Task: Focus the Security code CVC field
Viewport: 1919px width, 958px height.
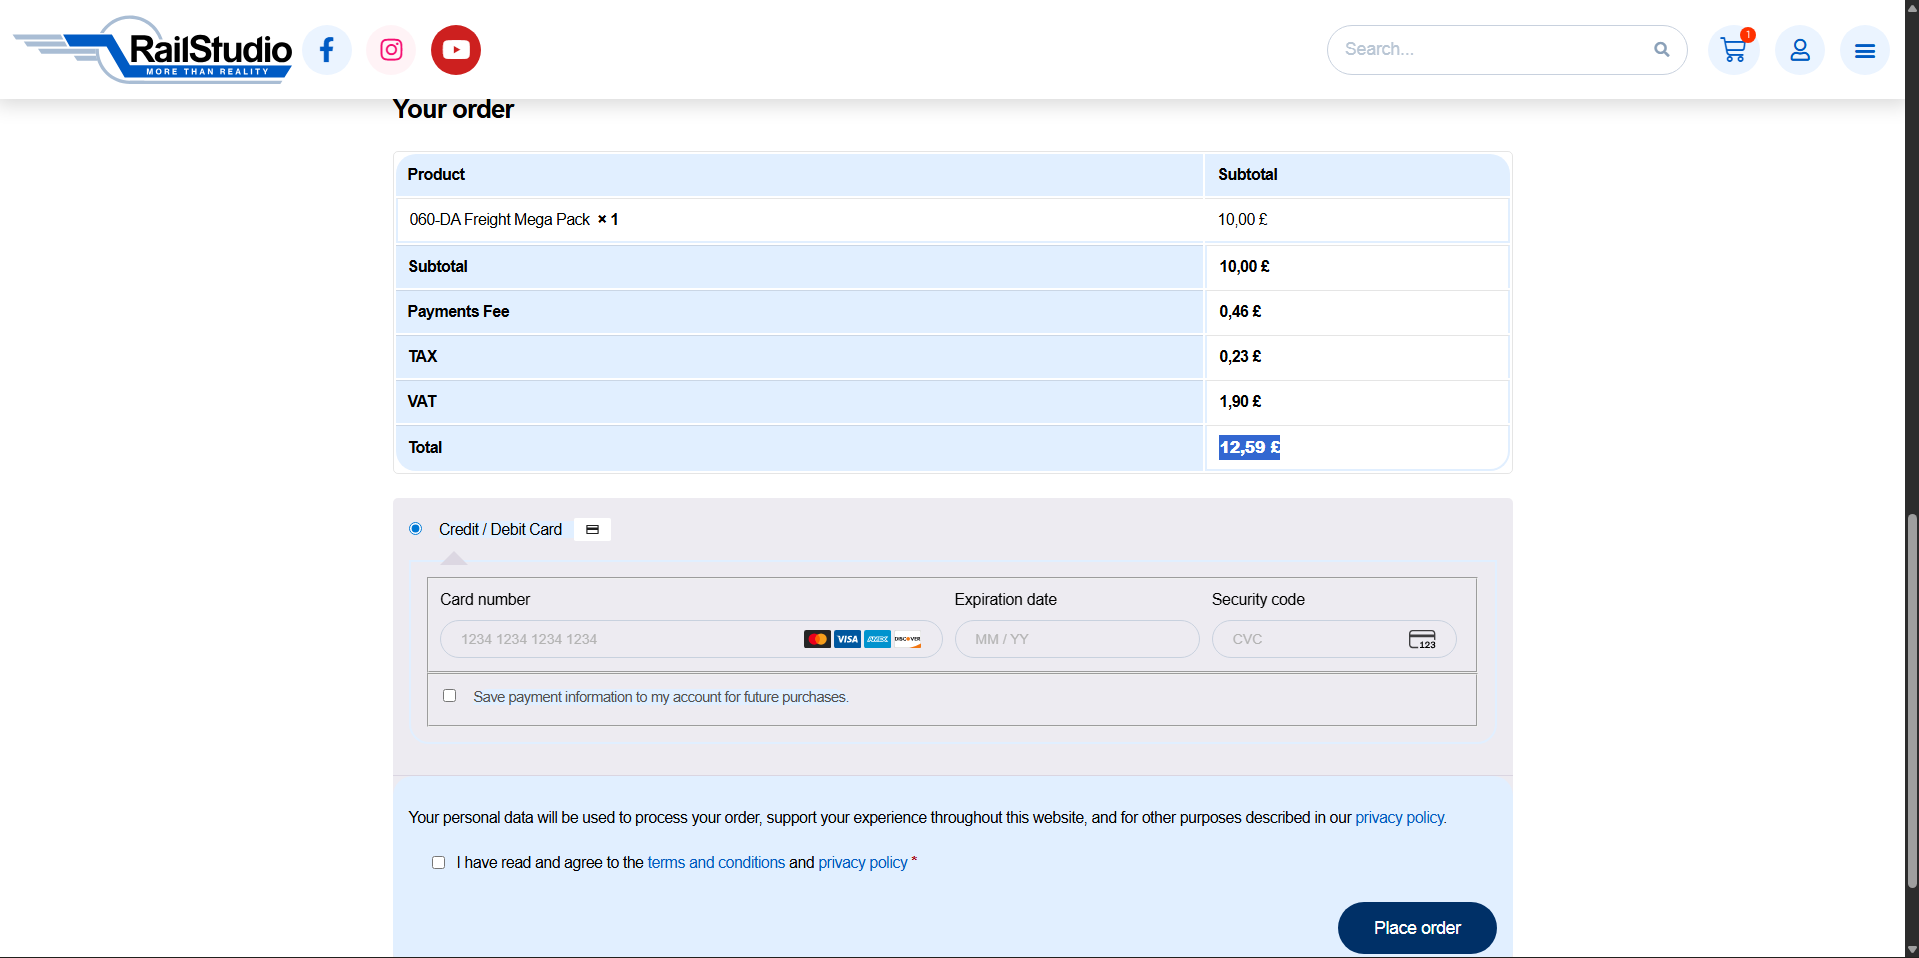Action: click(x=1334, y=639)
